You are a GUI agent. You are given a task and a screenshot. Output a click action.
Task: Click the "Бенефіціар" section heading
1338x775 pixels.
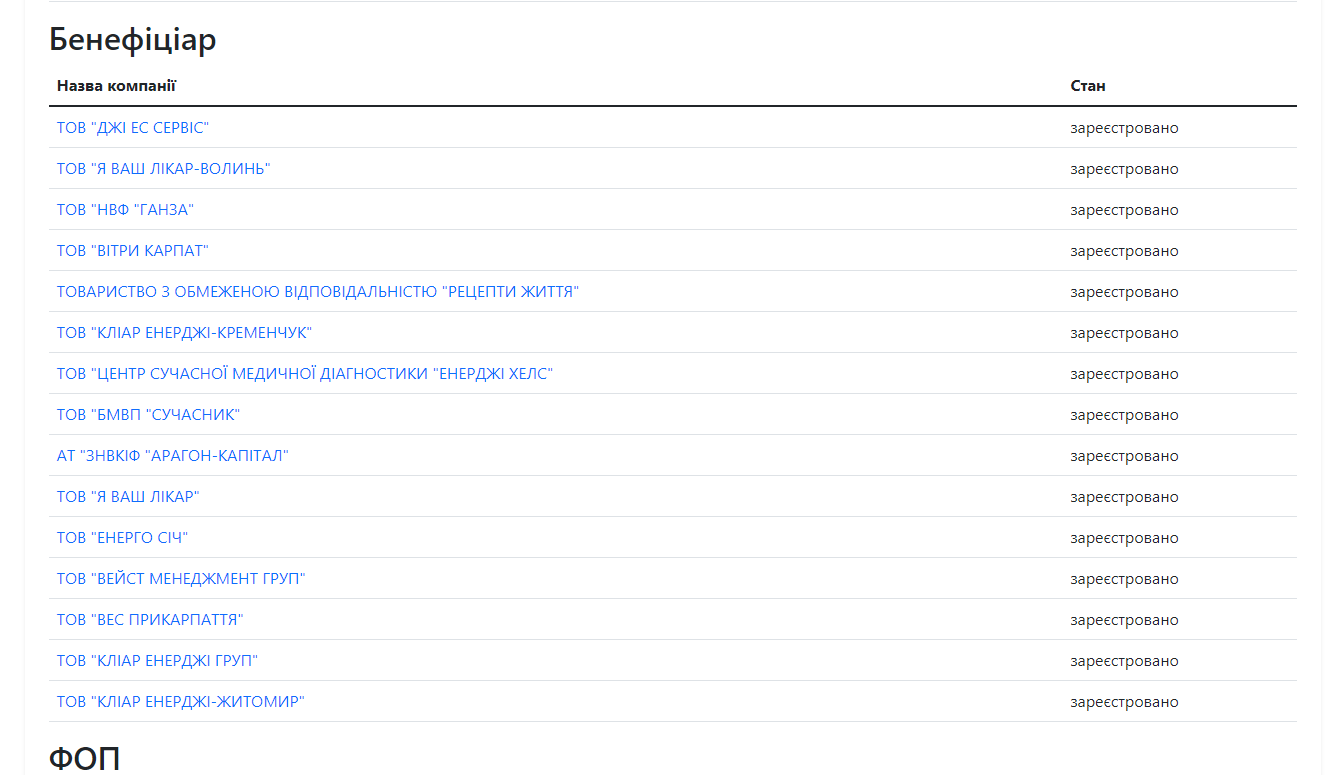point(133,40)
